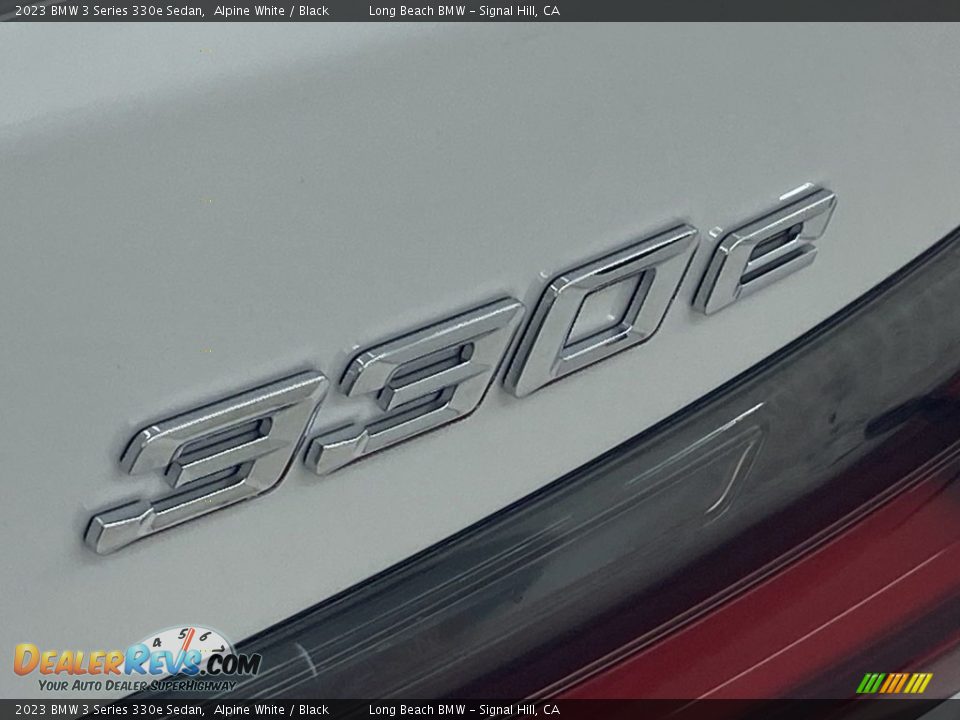Click the green, orange and yellow striped icon
The height and width of the screenshot is (720, 960).
pos(894,683)
